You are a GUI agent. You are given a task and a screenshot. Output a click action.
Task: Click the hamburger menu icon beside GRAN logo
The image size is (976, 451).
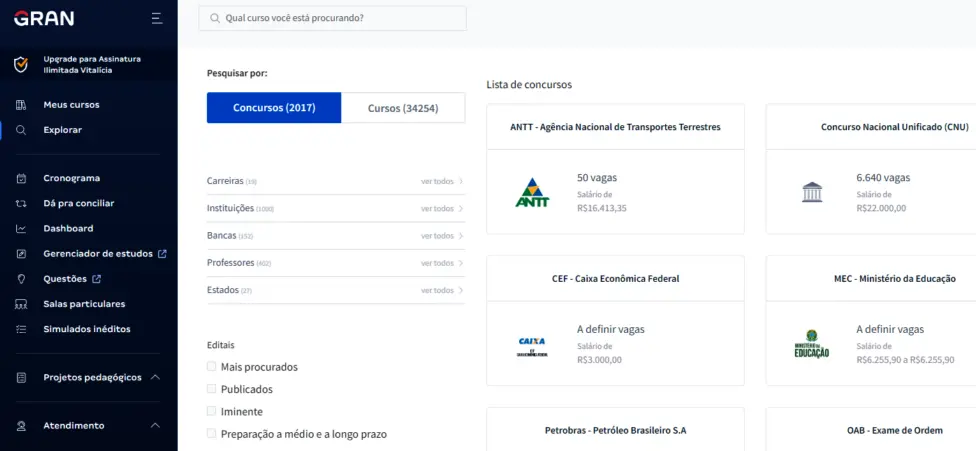pos(156,18)
